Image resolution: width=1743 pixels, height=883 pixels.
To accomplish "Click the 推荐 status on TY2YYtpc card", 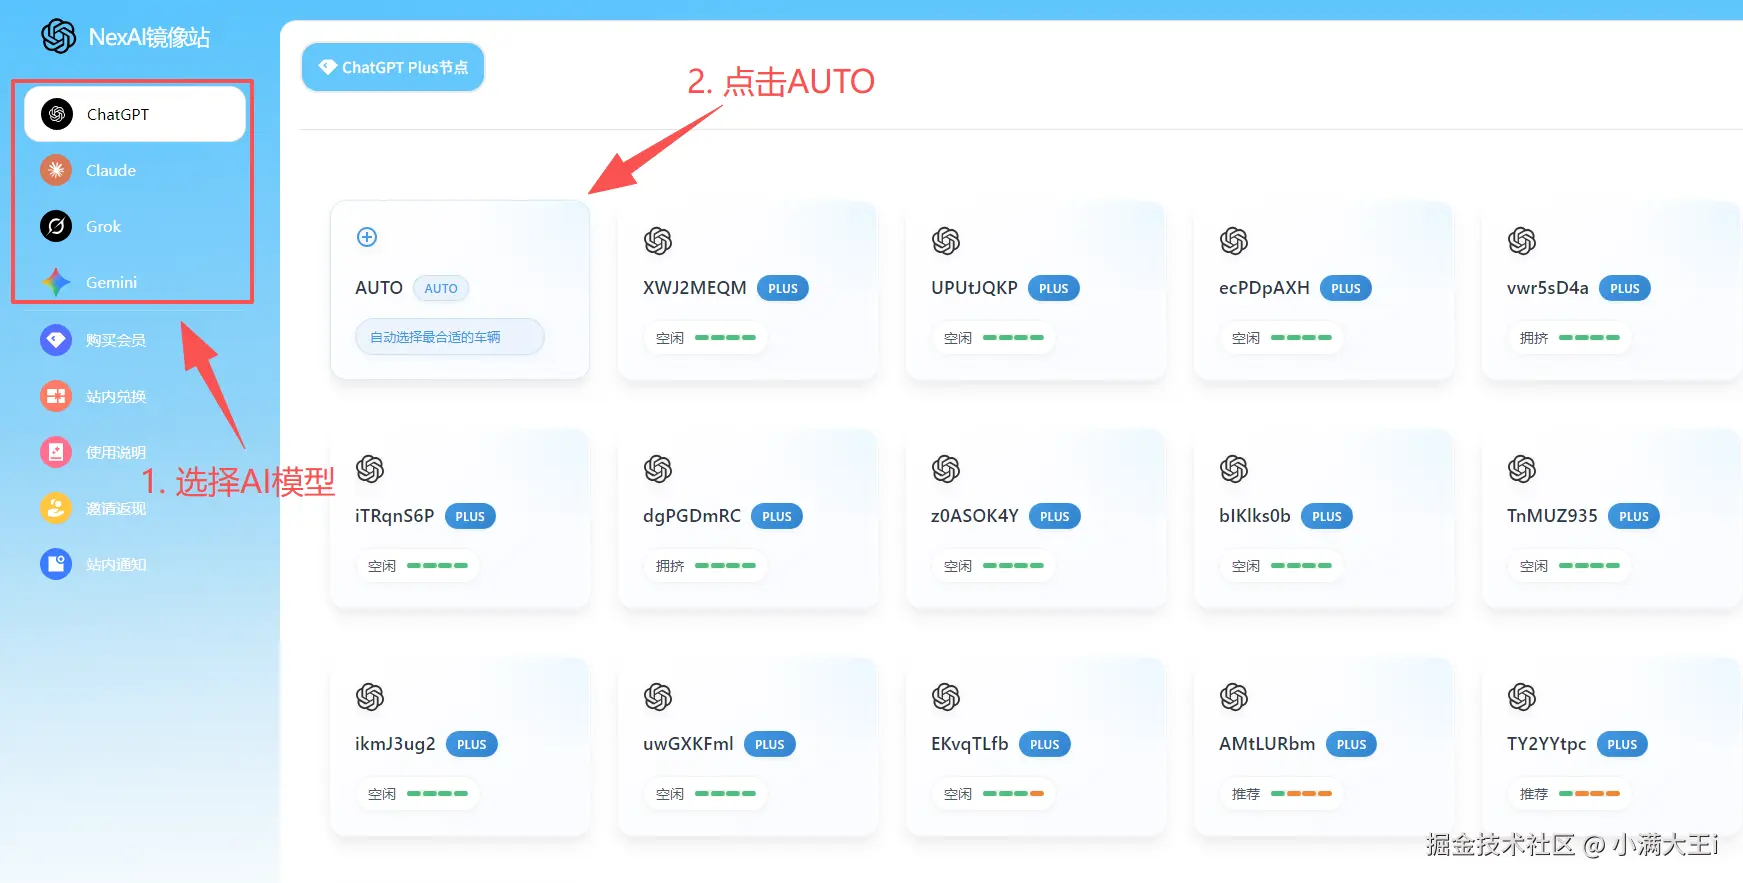I will coord(1534,794).
